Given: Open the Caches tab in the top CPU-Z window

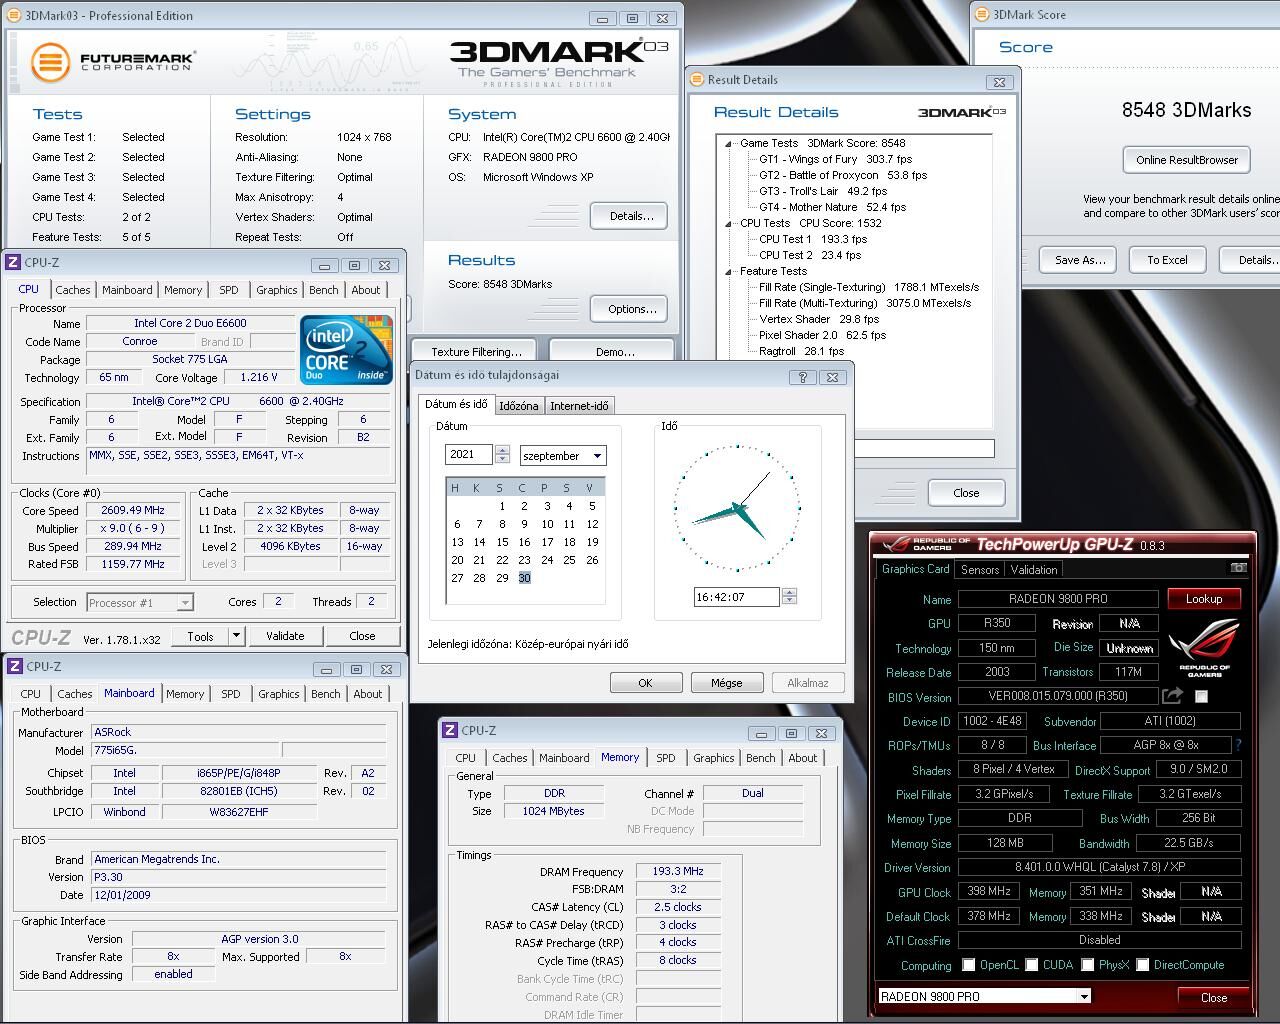Looking at the screenshot, I should click(x=72, y=290).
